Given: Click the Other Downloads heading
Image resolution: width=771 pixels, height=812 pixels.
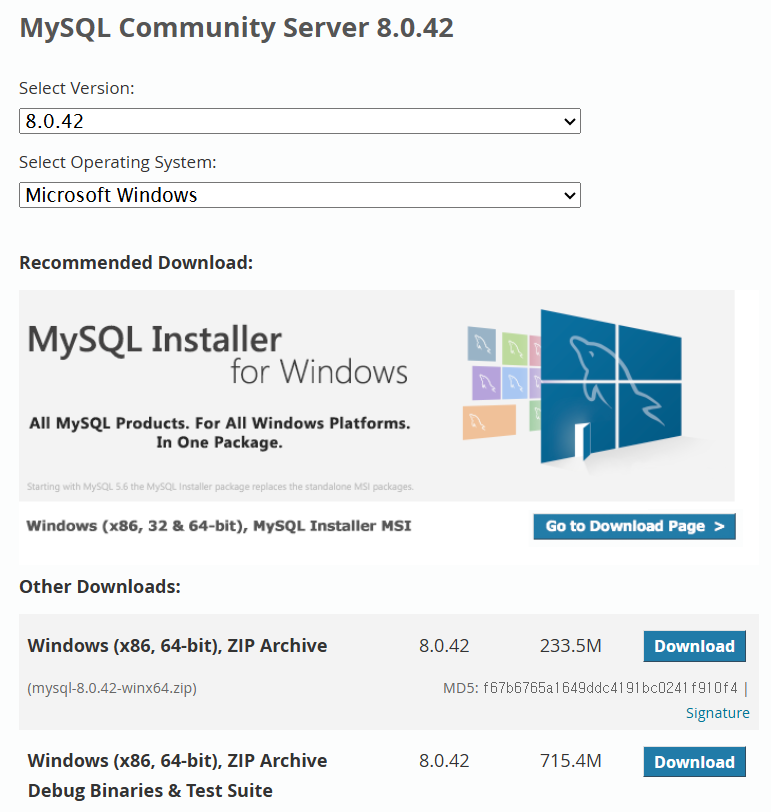Looking at the screenshot, I should click(100, 587).
